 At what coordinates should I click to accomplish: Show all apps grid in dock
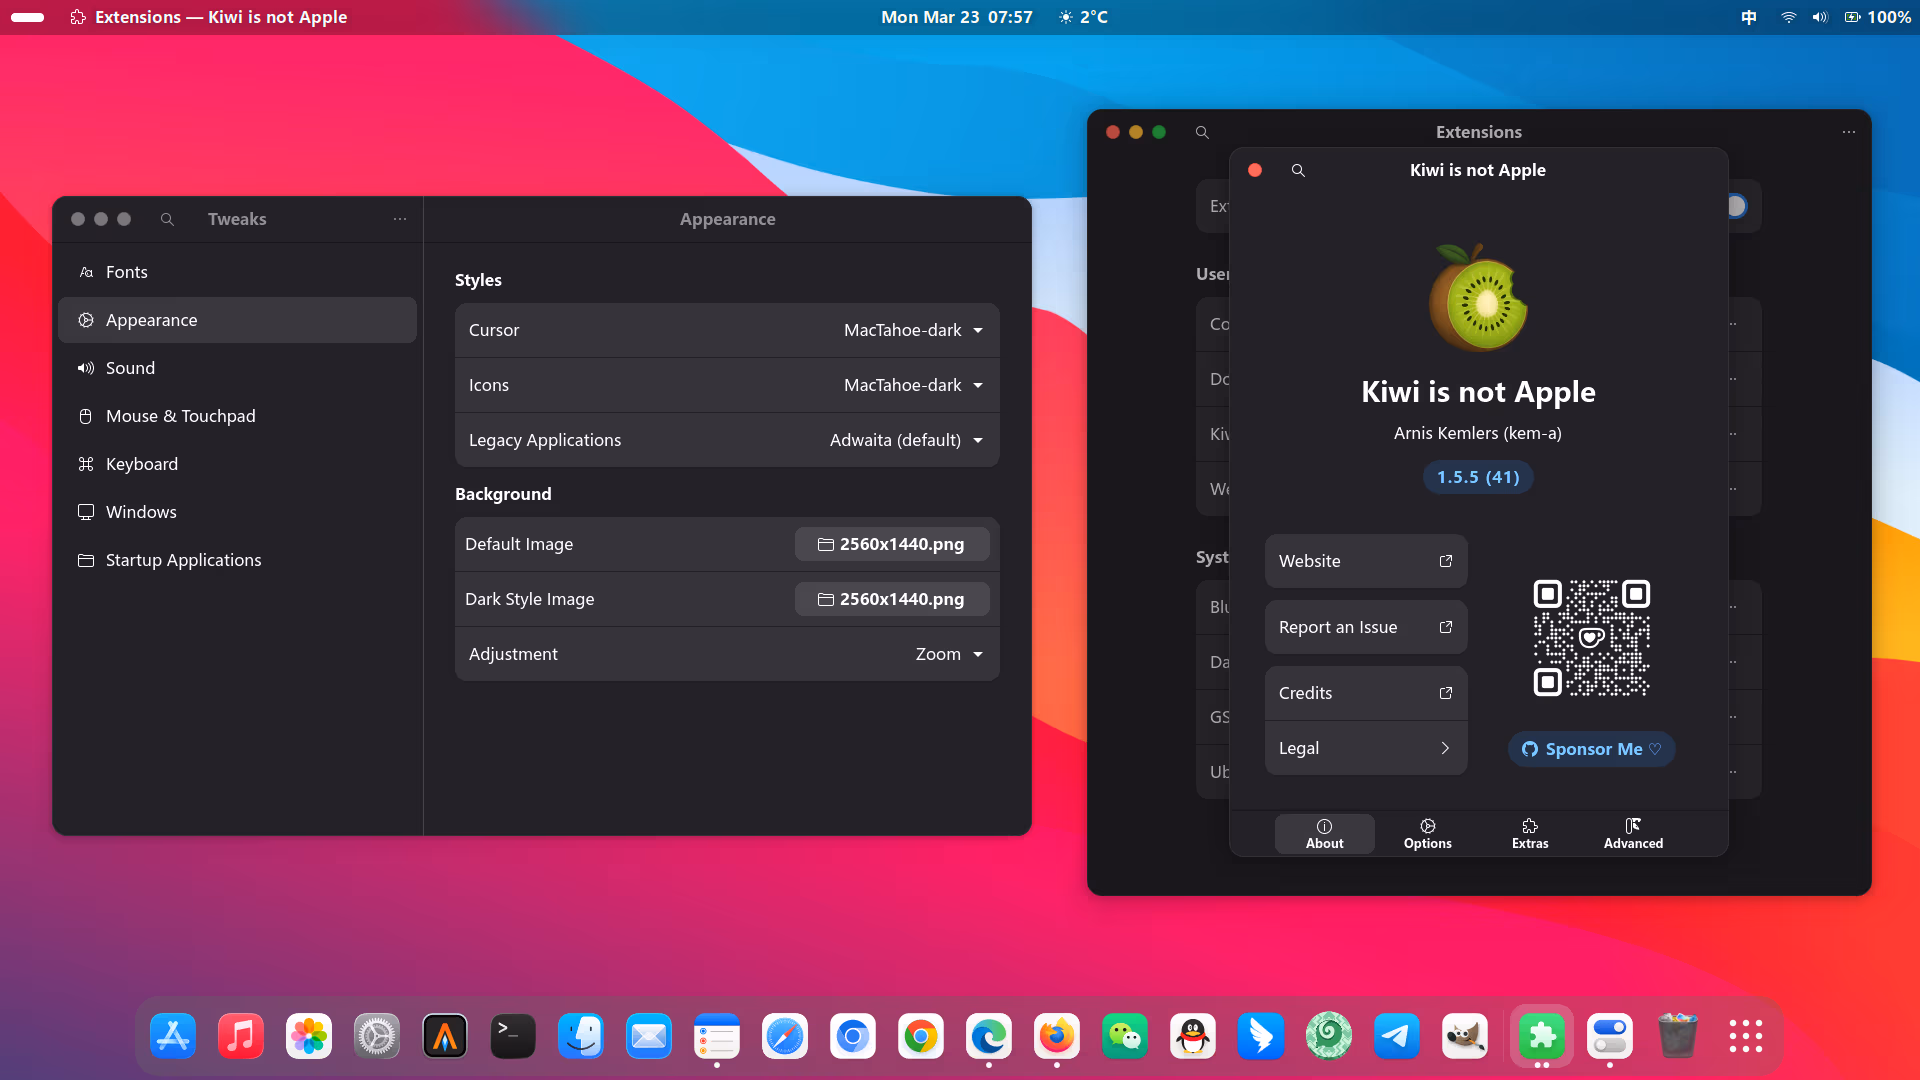click(1746, 1036)
